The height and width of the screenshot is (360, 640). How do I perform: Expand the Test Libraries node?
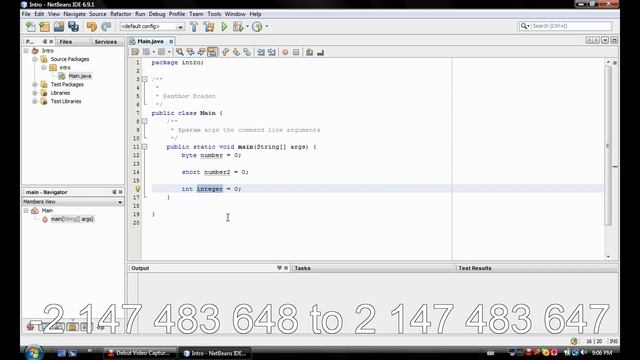click(35, 101)
